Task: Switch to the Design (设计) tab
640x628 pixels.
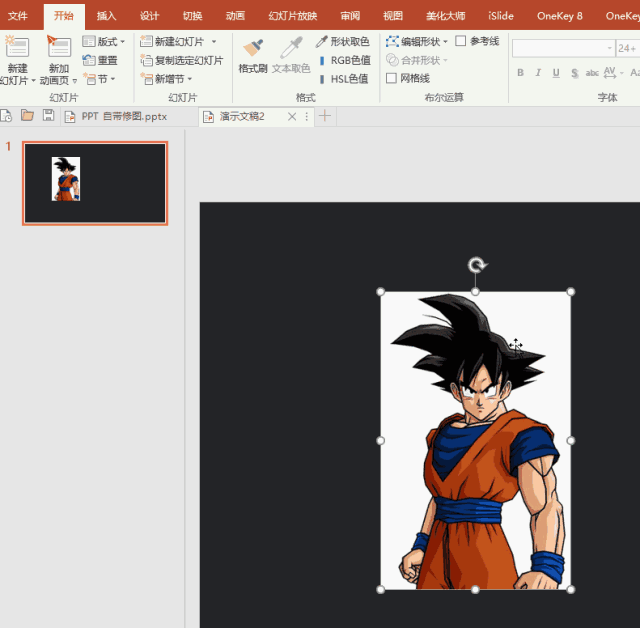Action: pyautogui.click(x=149, y=16)
